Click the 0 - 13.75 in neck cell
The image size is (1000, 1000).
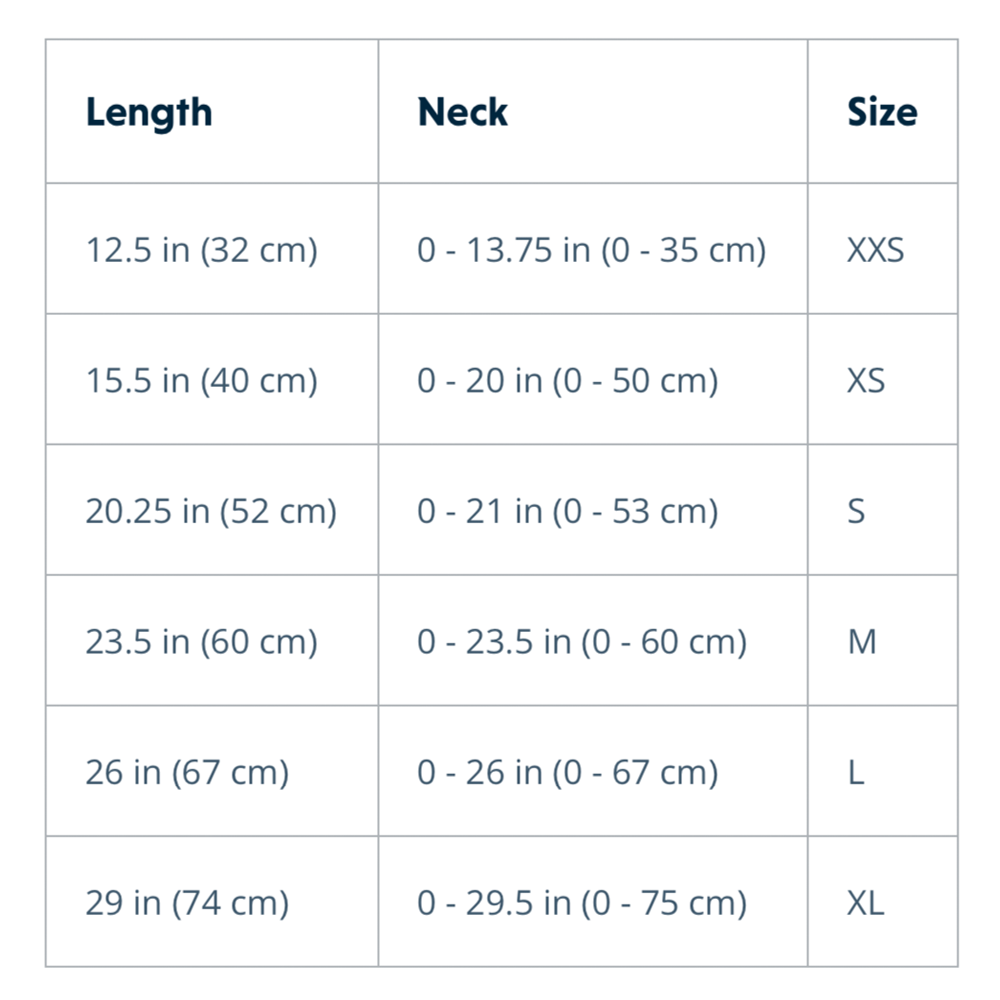(591, 249)
